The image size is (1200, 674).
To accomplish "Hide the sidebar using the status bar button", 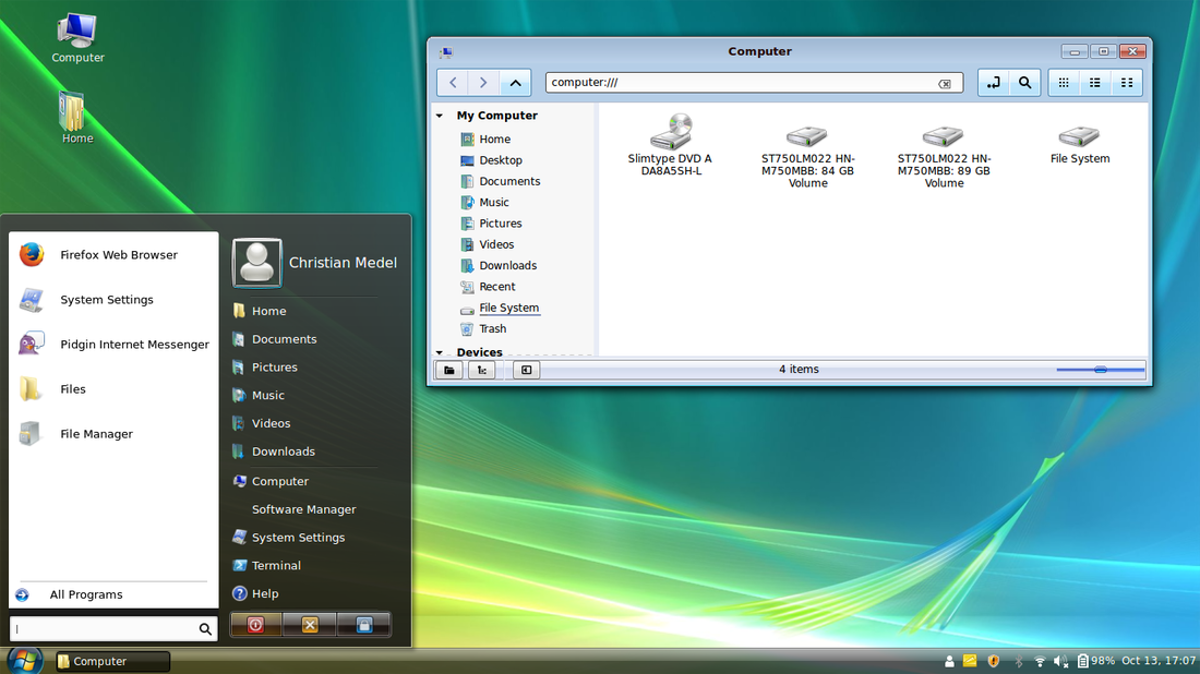I will [526, 370].
